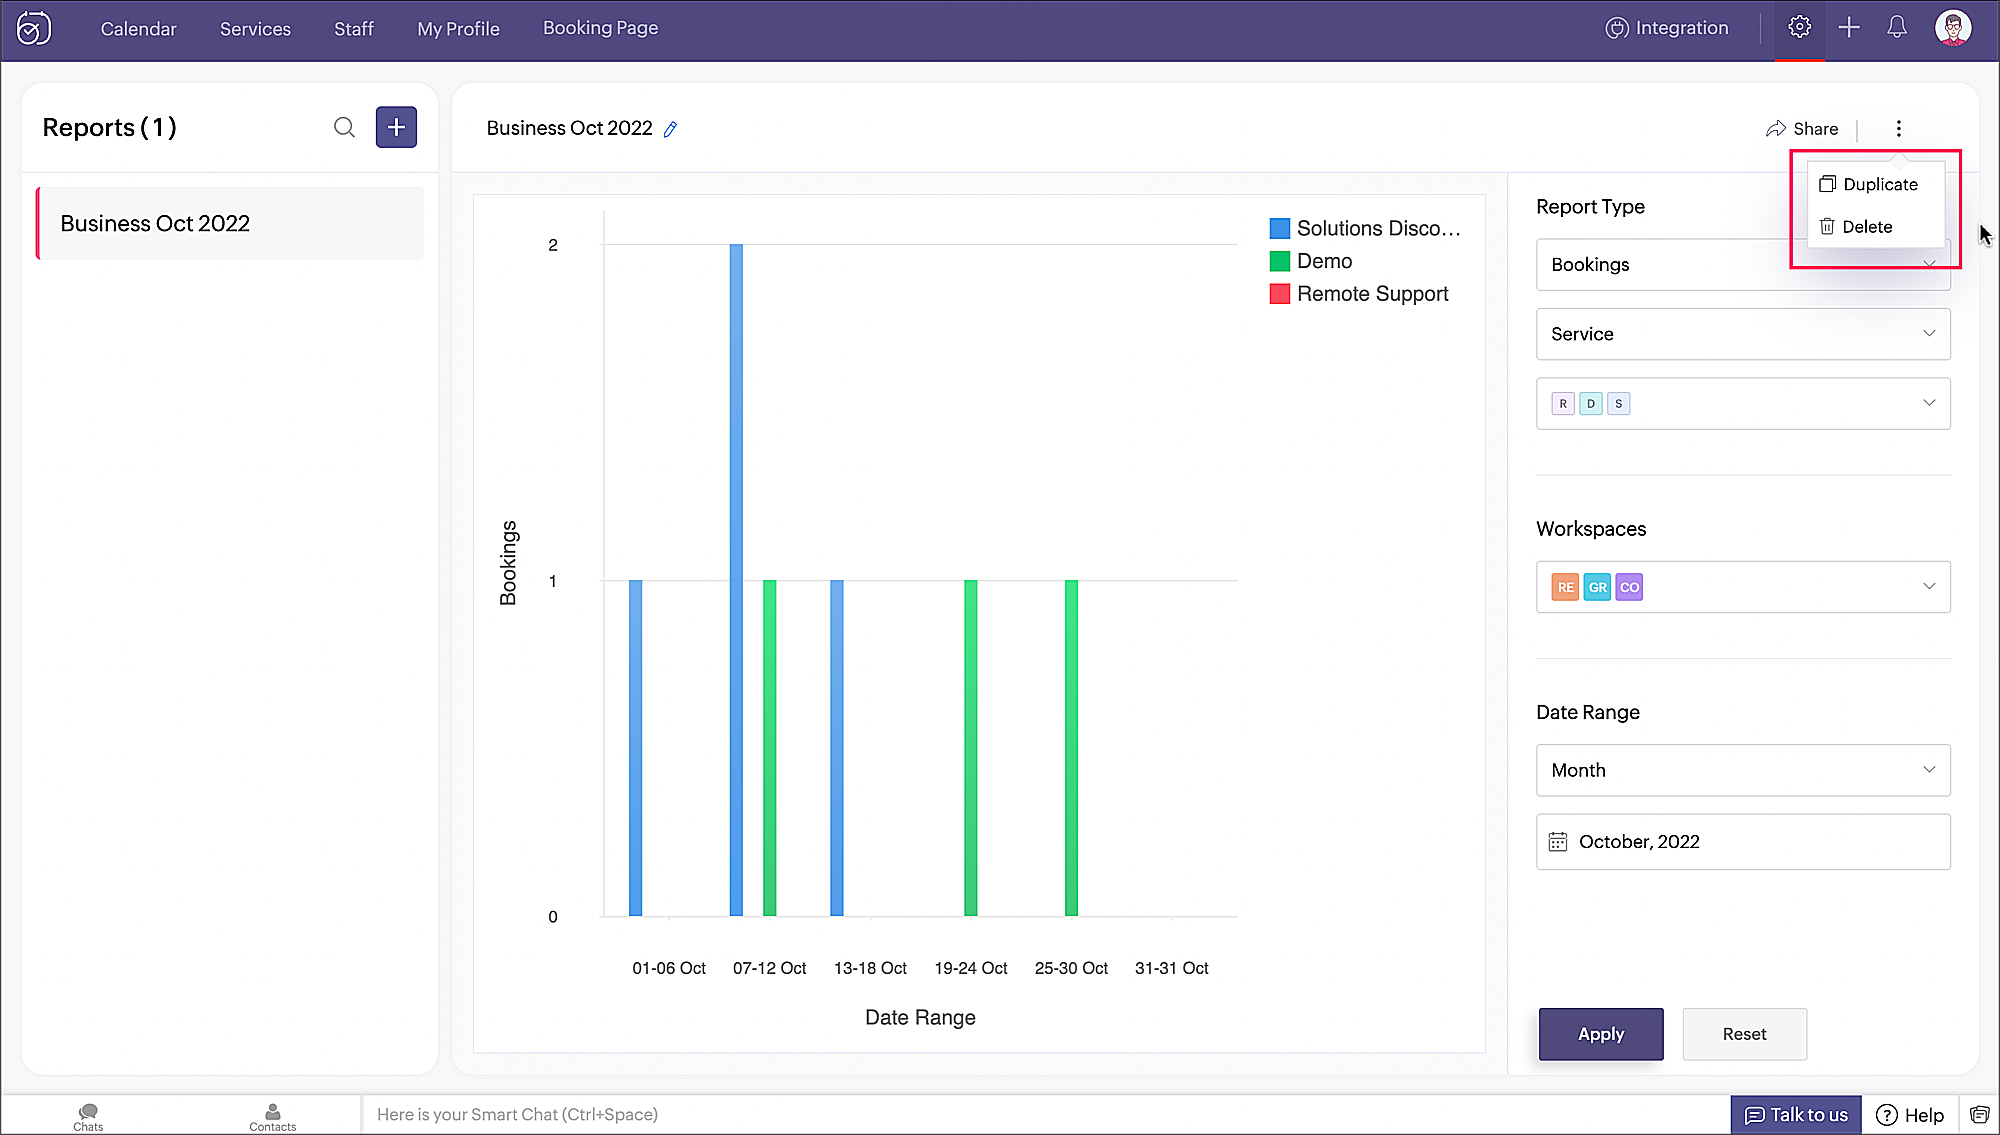
Task: Click the Reset button
Action: [x=1744, y=1034]
